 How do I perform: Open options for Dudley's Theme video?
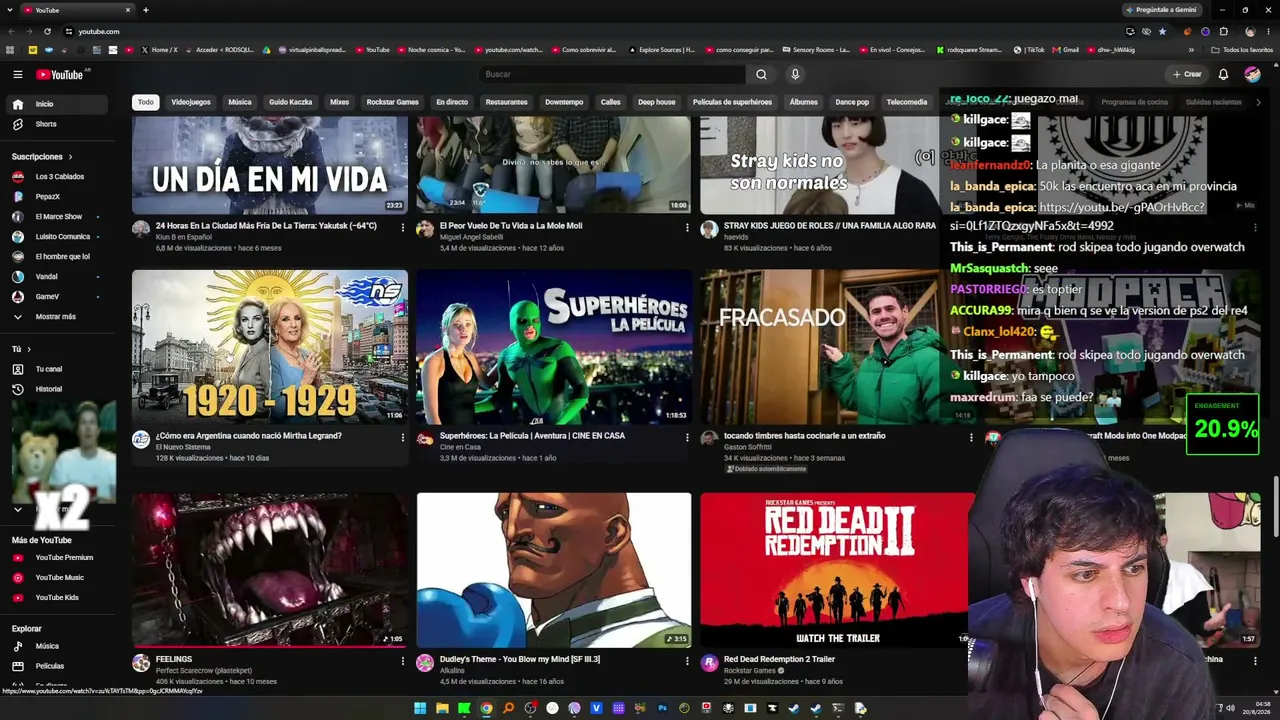(x=687, y=661)
